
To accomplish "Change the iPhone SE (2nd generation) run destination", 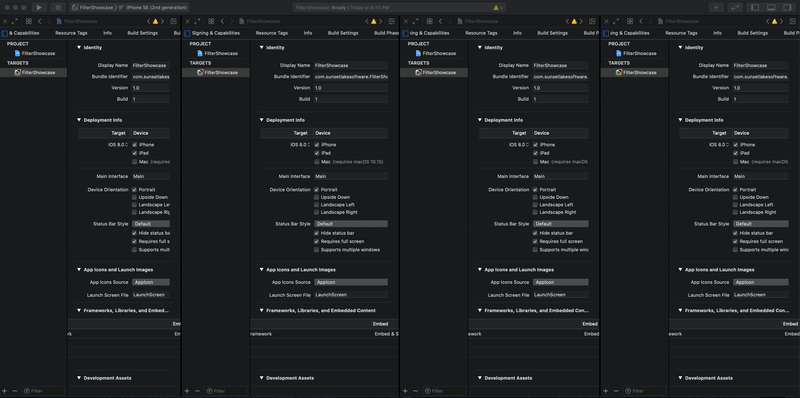I will 153,8.
